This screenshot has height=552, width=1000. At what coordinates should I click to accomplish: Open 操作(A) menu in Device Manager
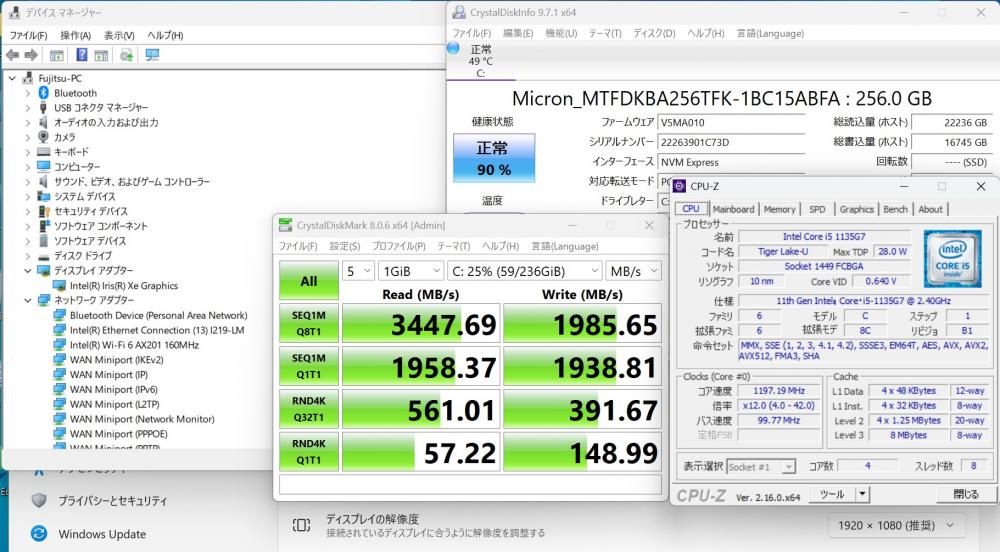tap(75, 35)
